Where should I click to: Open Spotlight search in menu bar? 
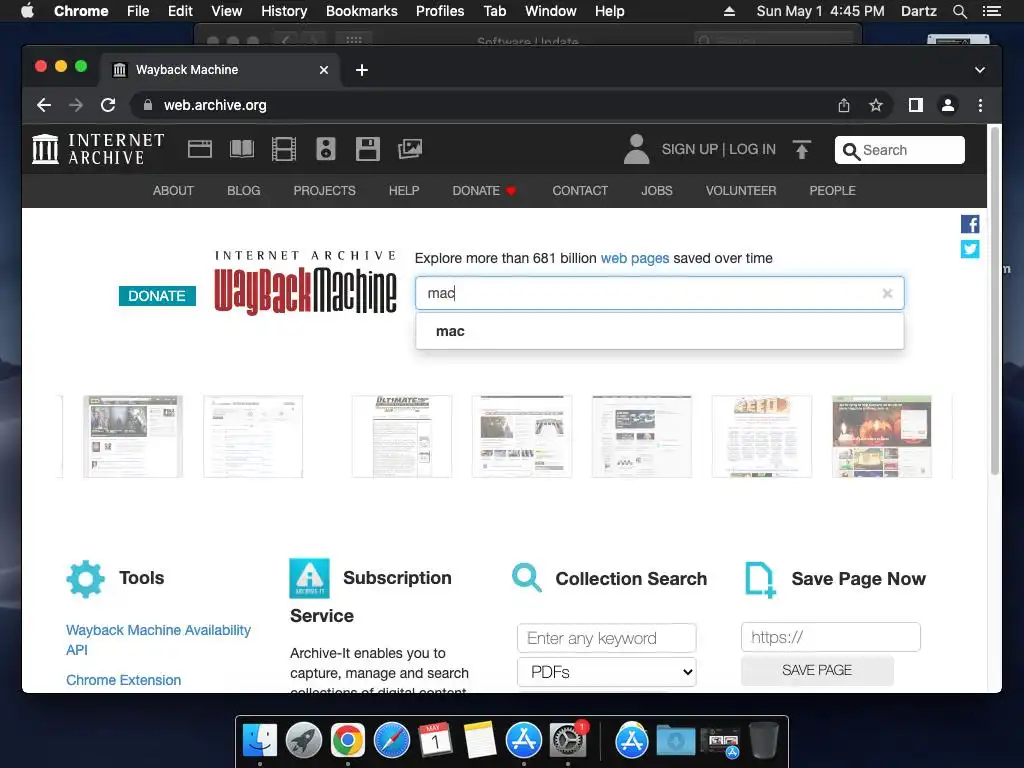tap(959, 11)
